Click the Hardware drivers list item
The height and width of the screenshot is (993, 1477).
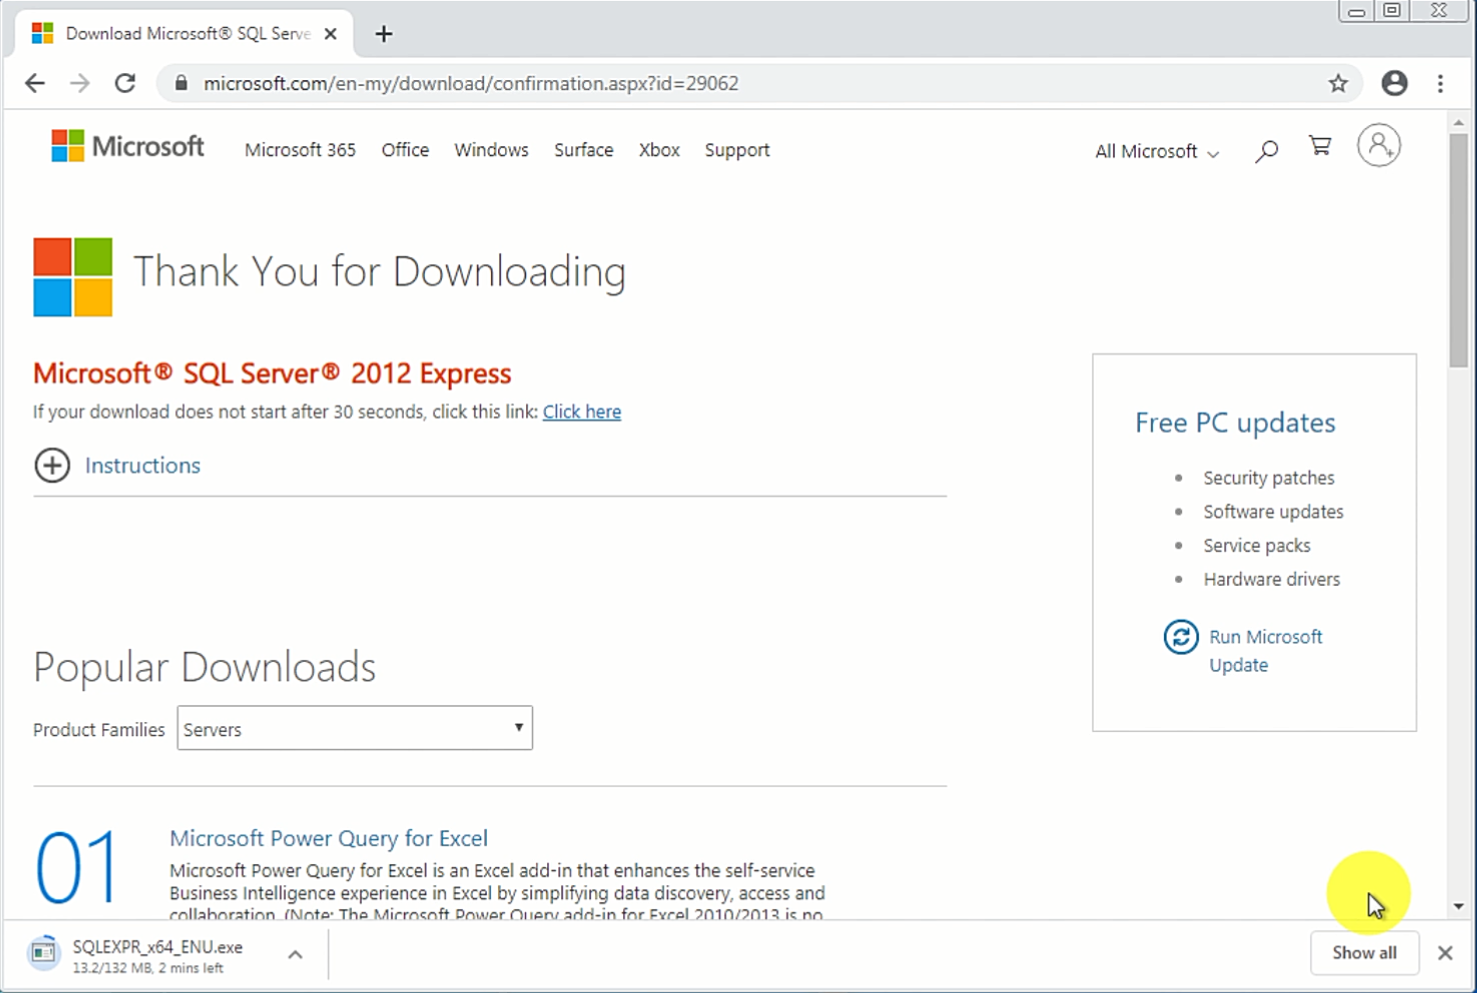coord(1272,580)
